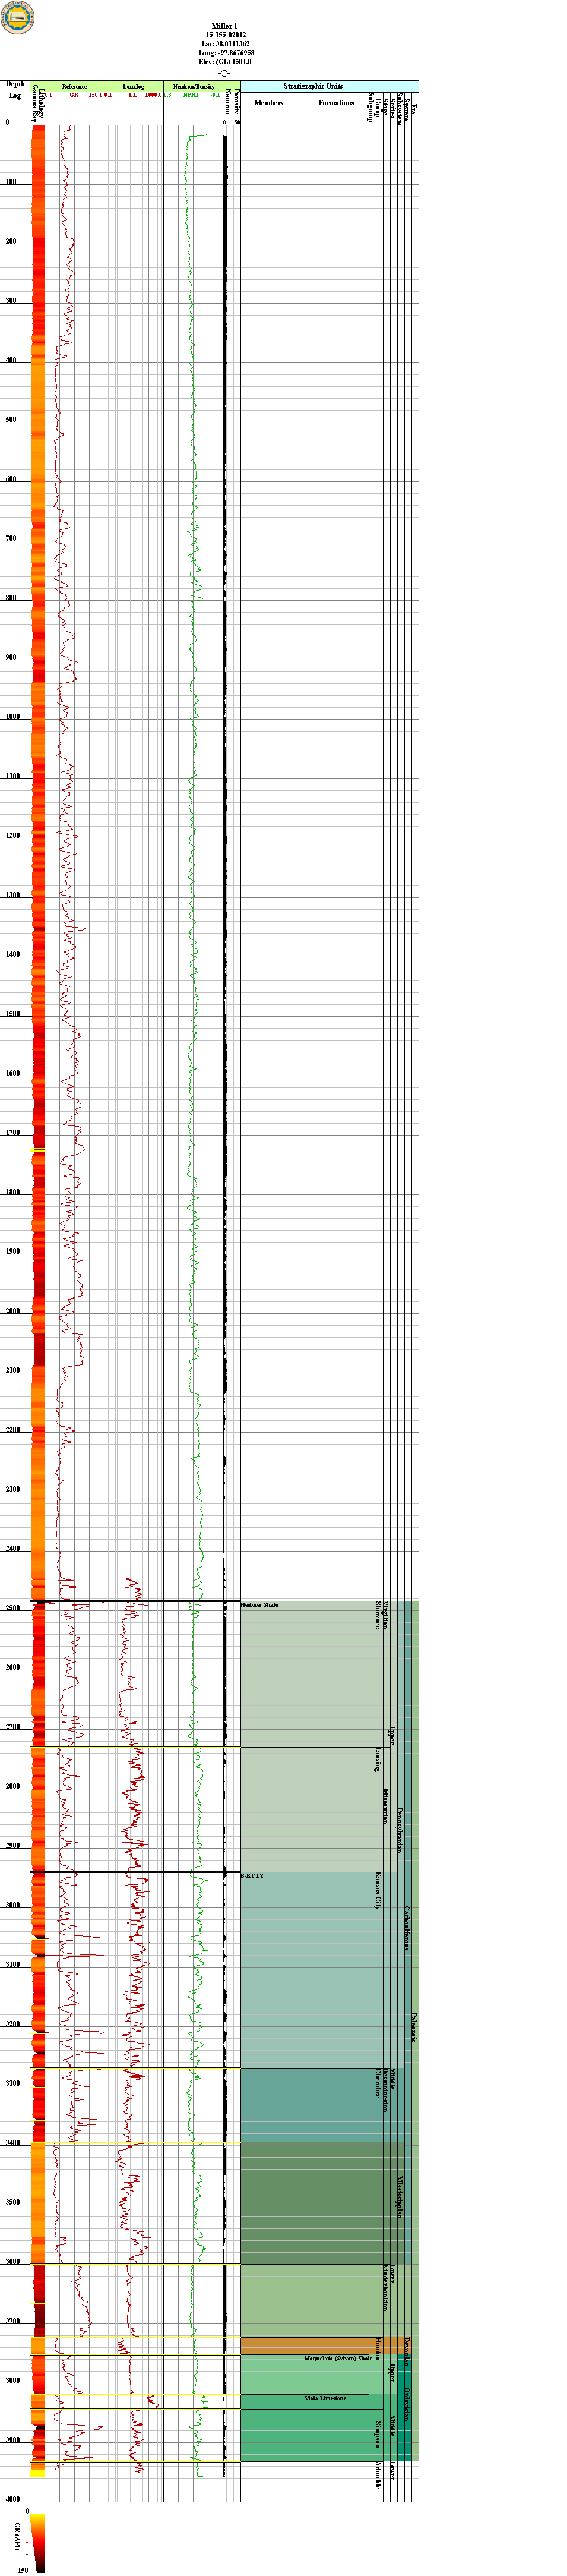Click the 'Missourian' stage label
Viewport: 567px width, 2576px height.
coord(385,1805)
